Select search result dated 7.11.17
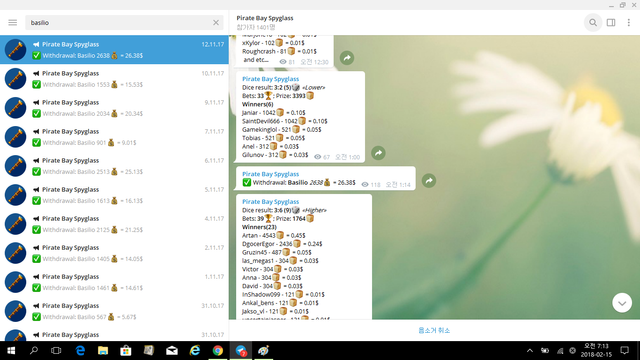 (x=114, y=136)
